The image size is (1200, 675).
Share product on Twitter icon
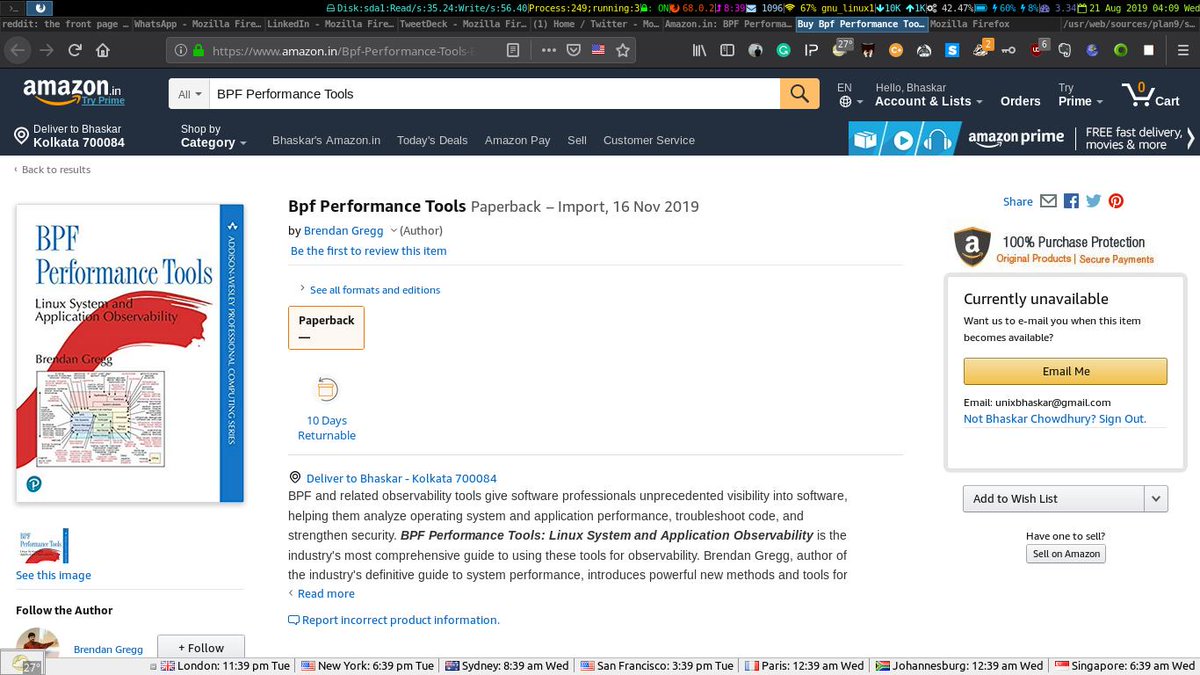point(1093,201)
